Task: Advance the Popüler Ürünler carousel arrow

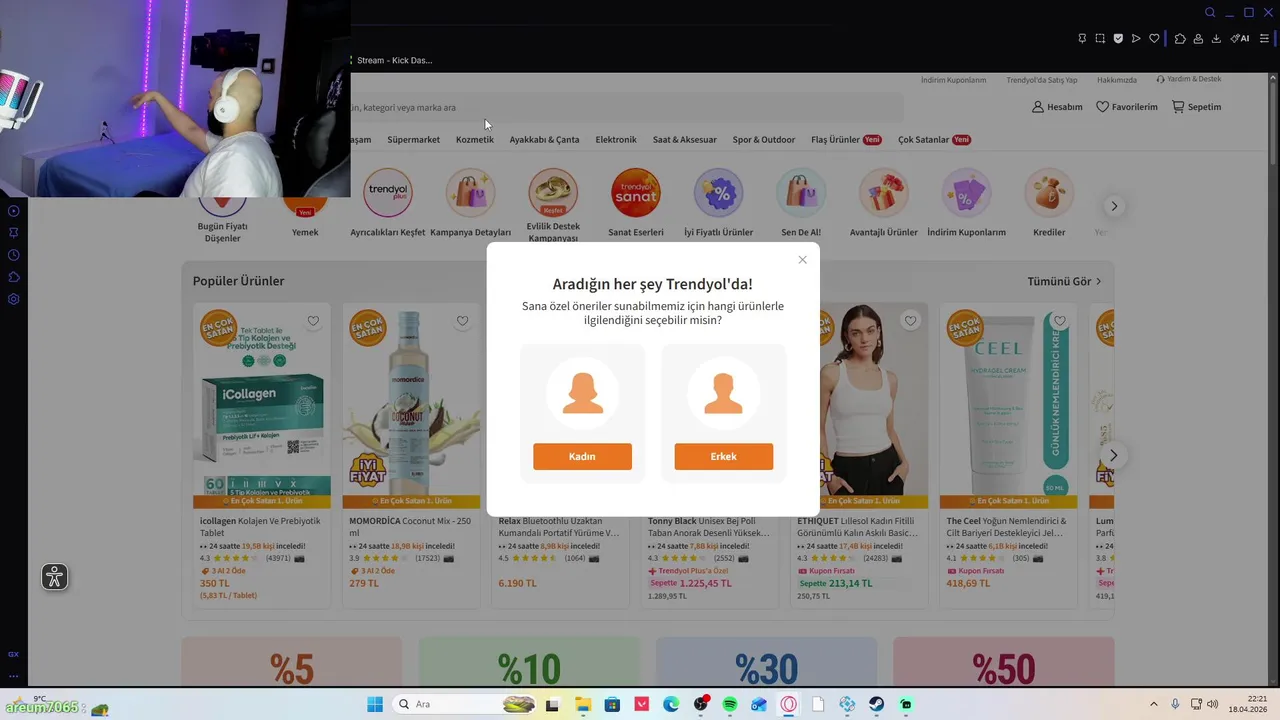Action: (x=1113, y=455)
